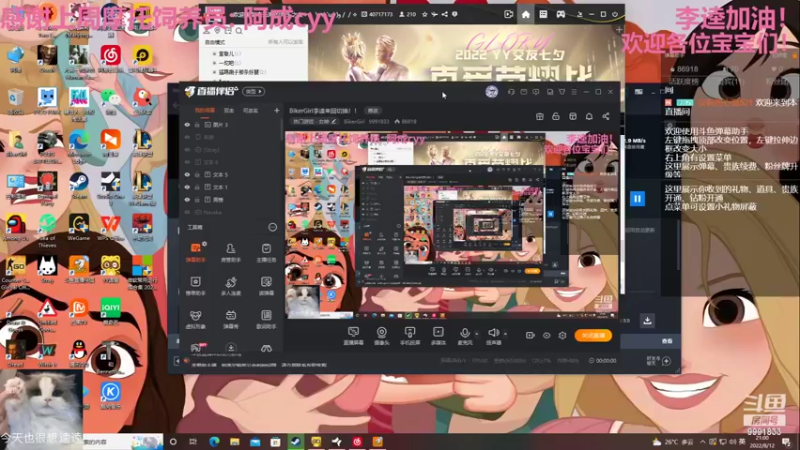Open the 歌词助手 lyrics assistant tool
The image size is (800, 450).
click(266, 319)
